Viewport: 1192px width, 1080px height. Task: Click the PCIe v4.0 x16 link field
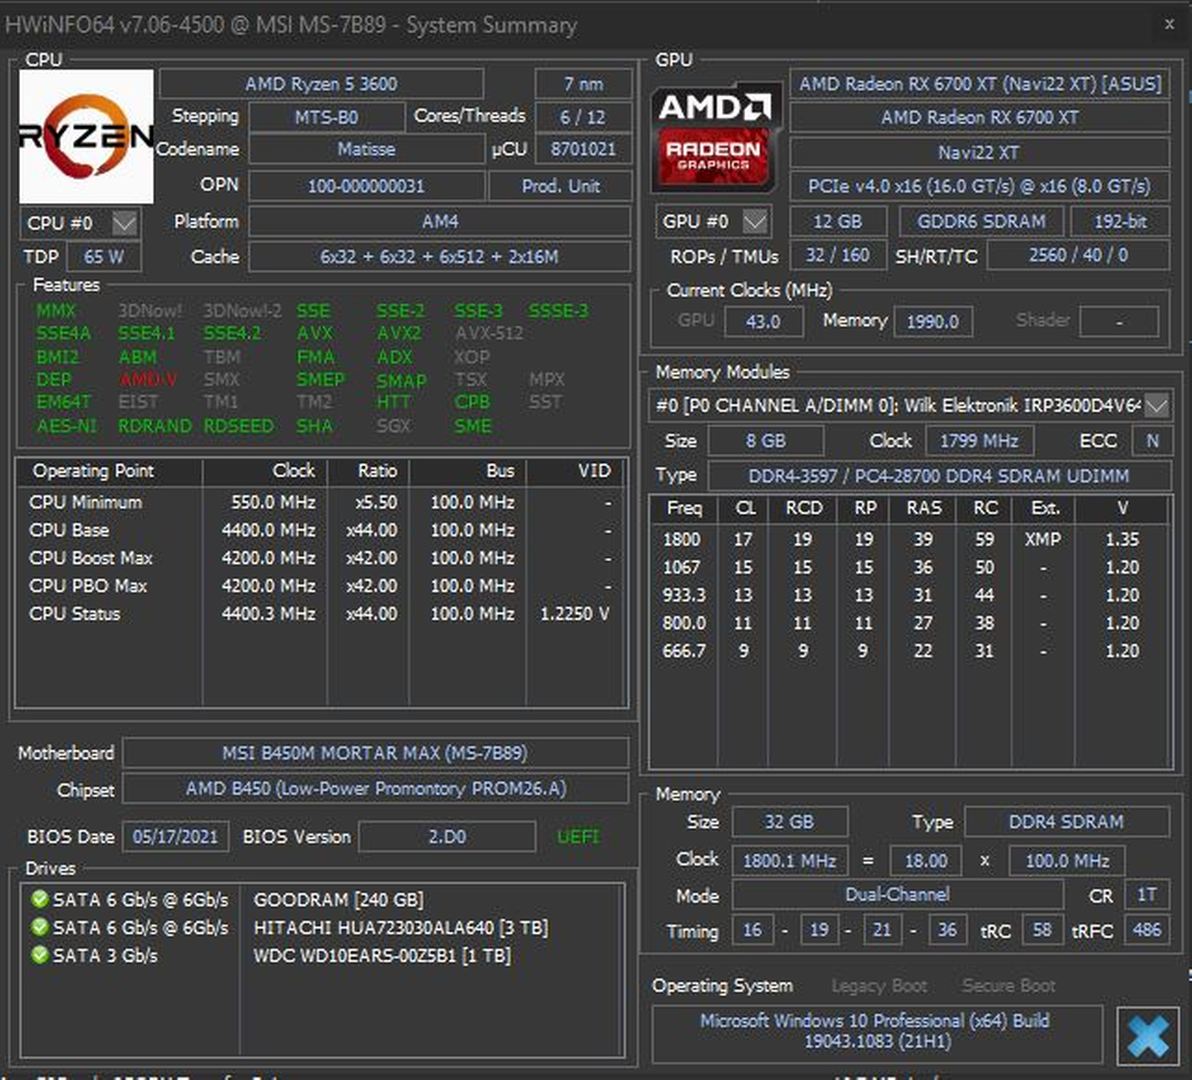coord(980,185)
